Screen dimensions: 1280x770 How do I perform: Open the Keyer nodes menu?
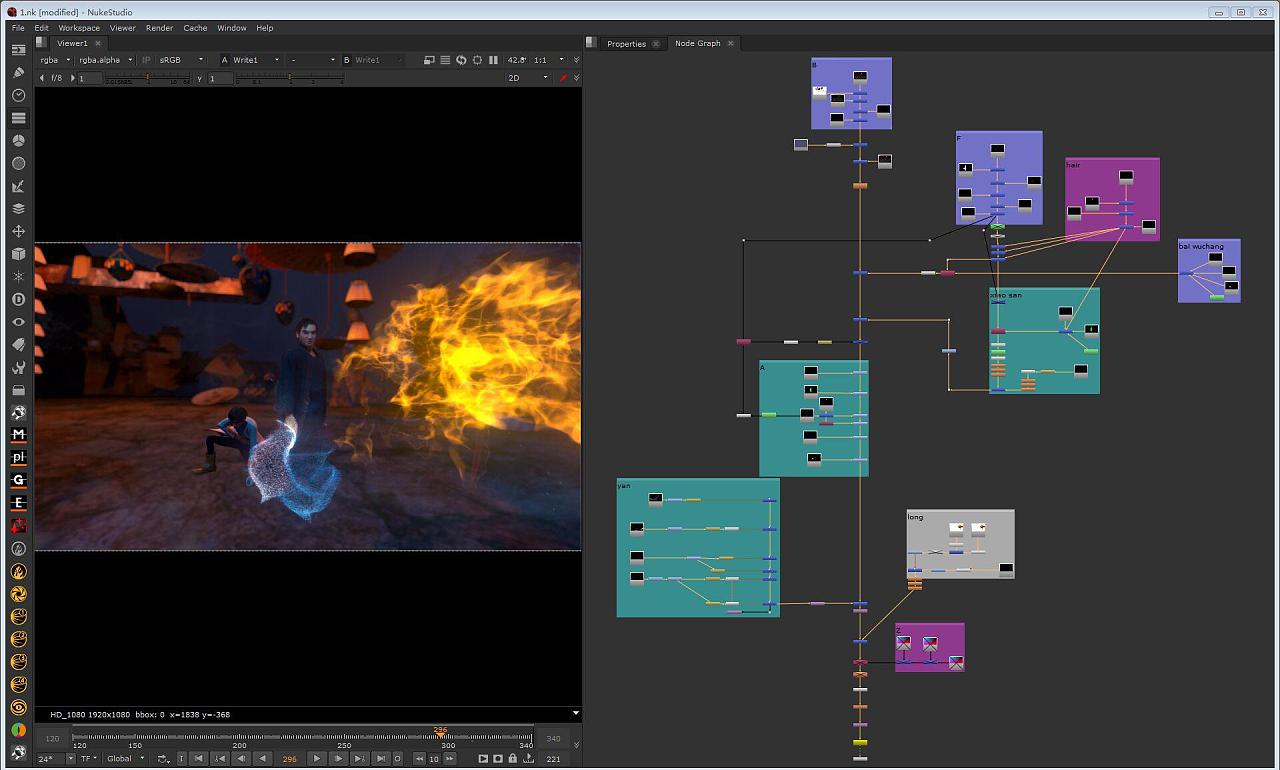(x=18, y=186)
